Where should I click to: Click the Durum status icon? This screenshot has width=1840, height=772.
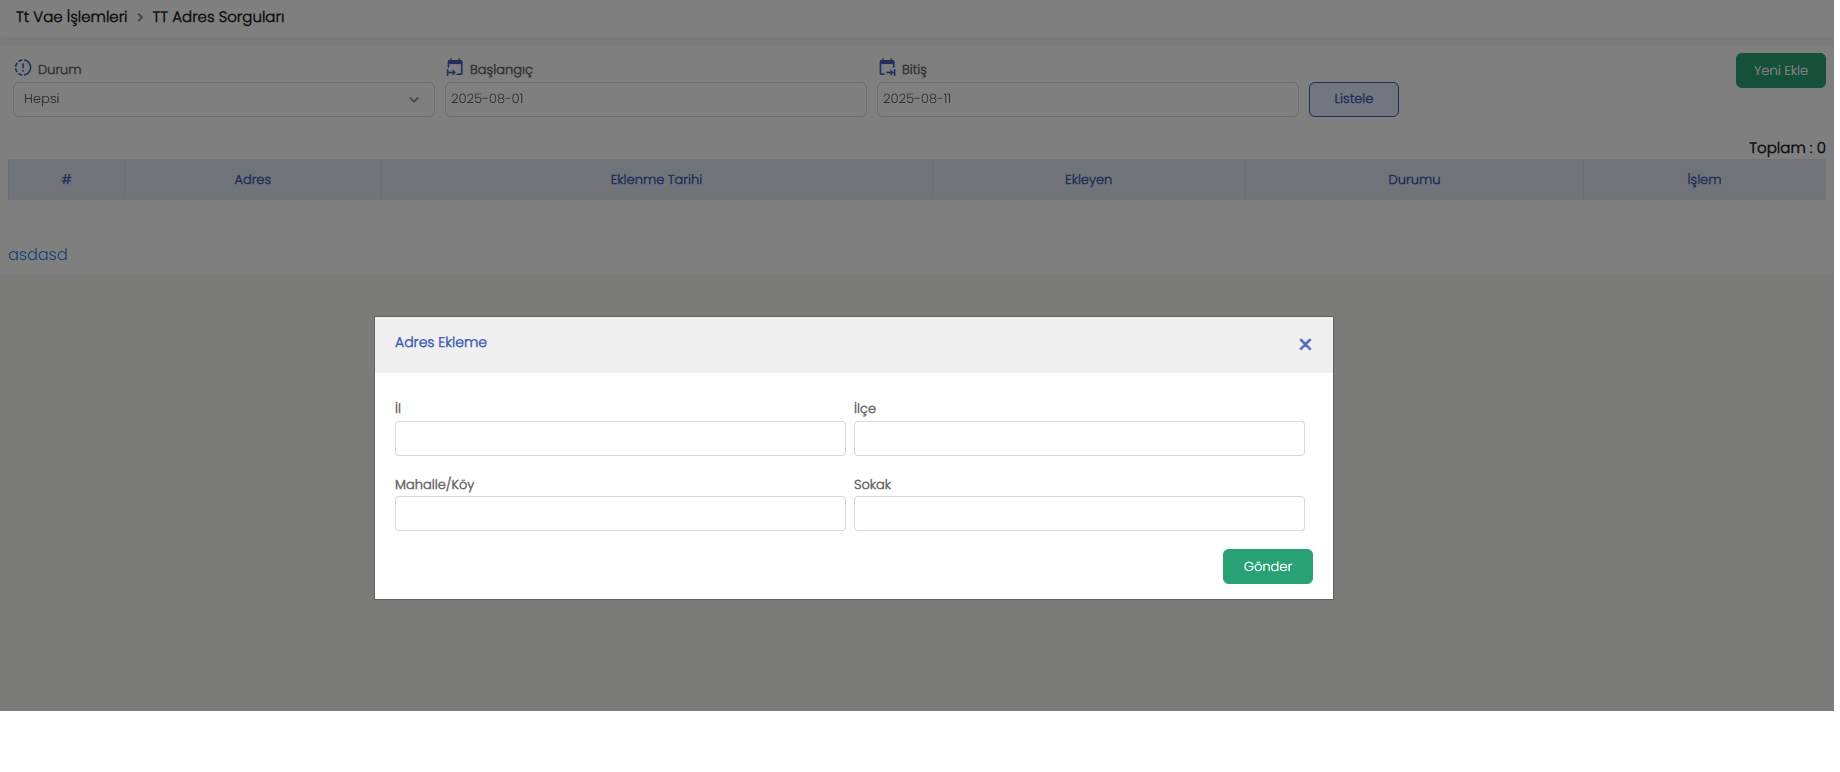tap(23, 68)
